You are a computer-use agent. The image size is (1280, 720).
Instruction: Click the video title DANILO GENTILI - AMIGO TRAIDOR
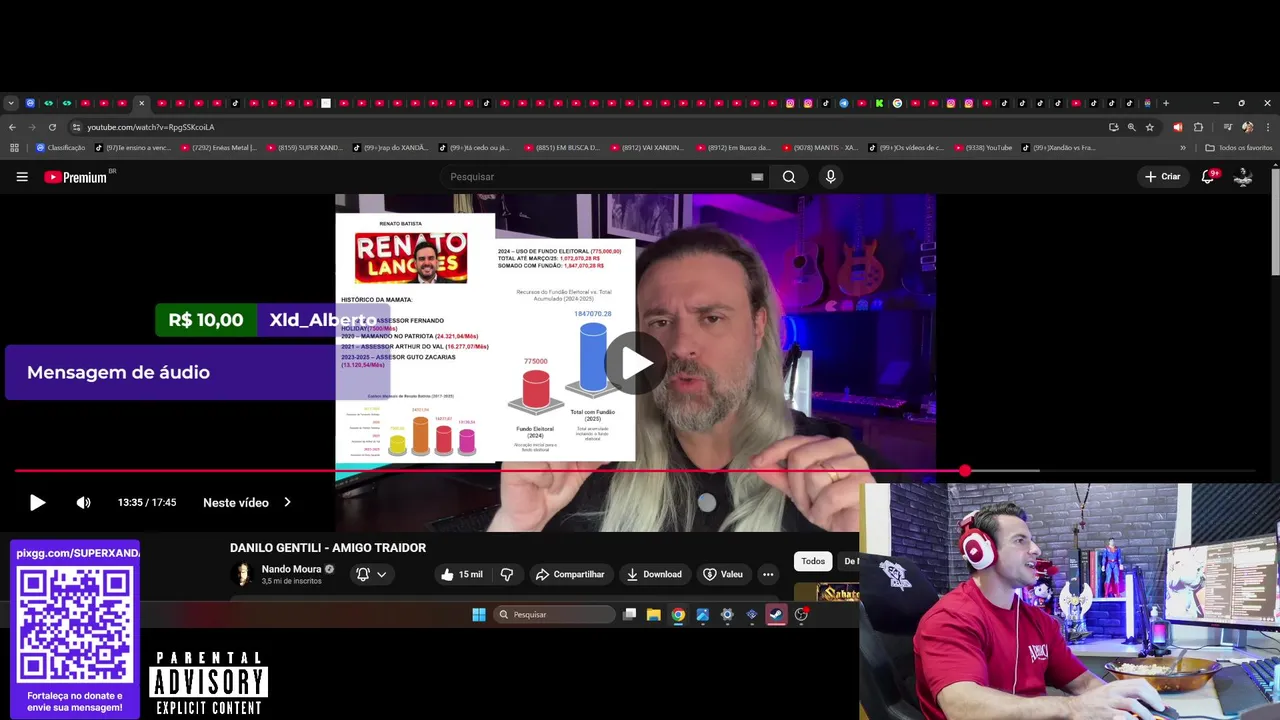point(328,548)
